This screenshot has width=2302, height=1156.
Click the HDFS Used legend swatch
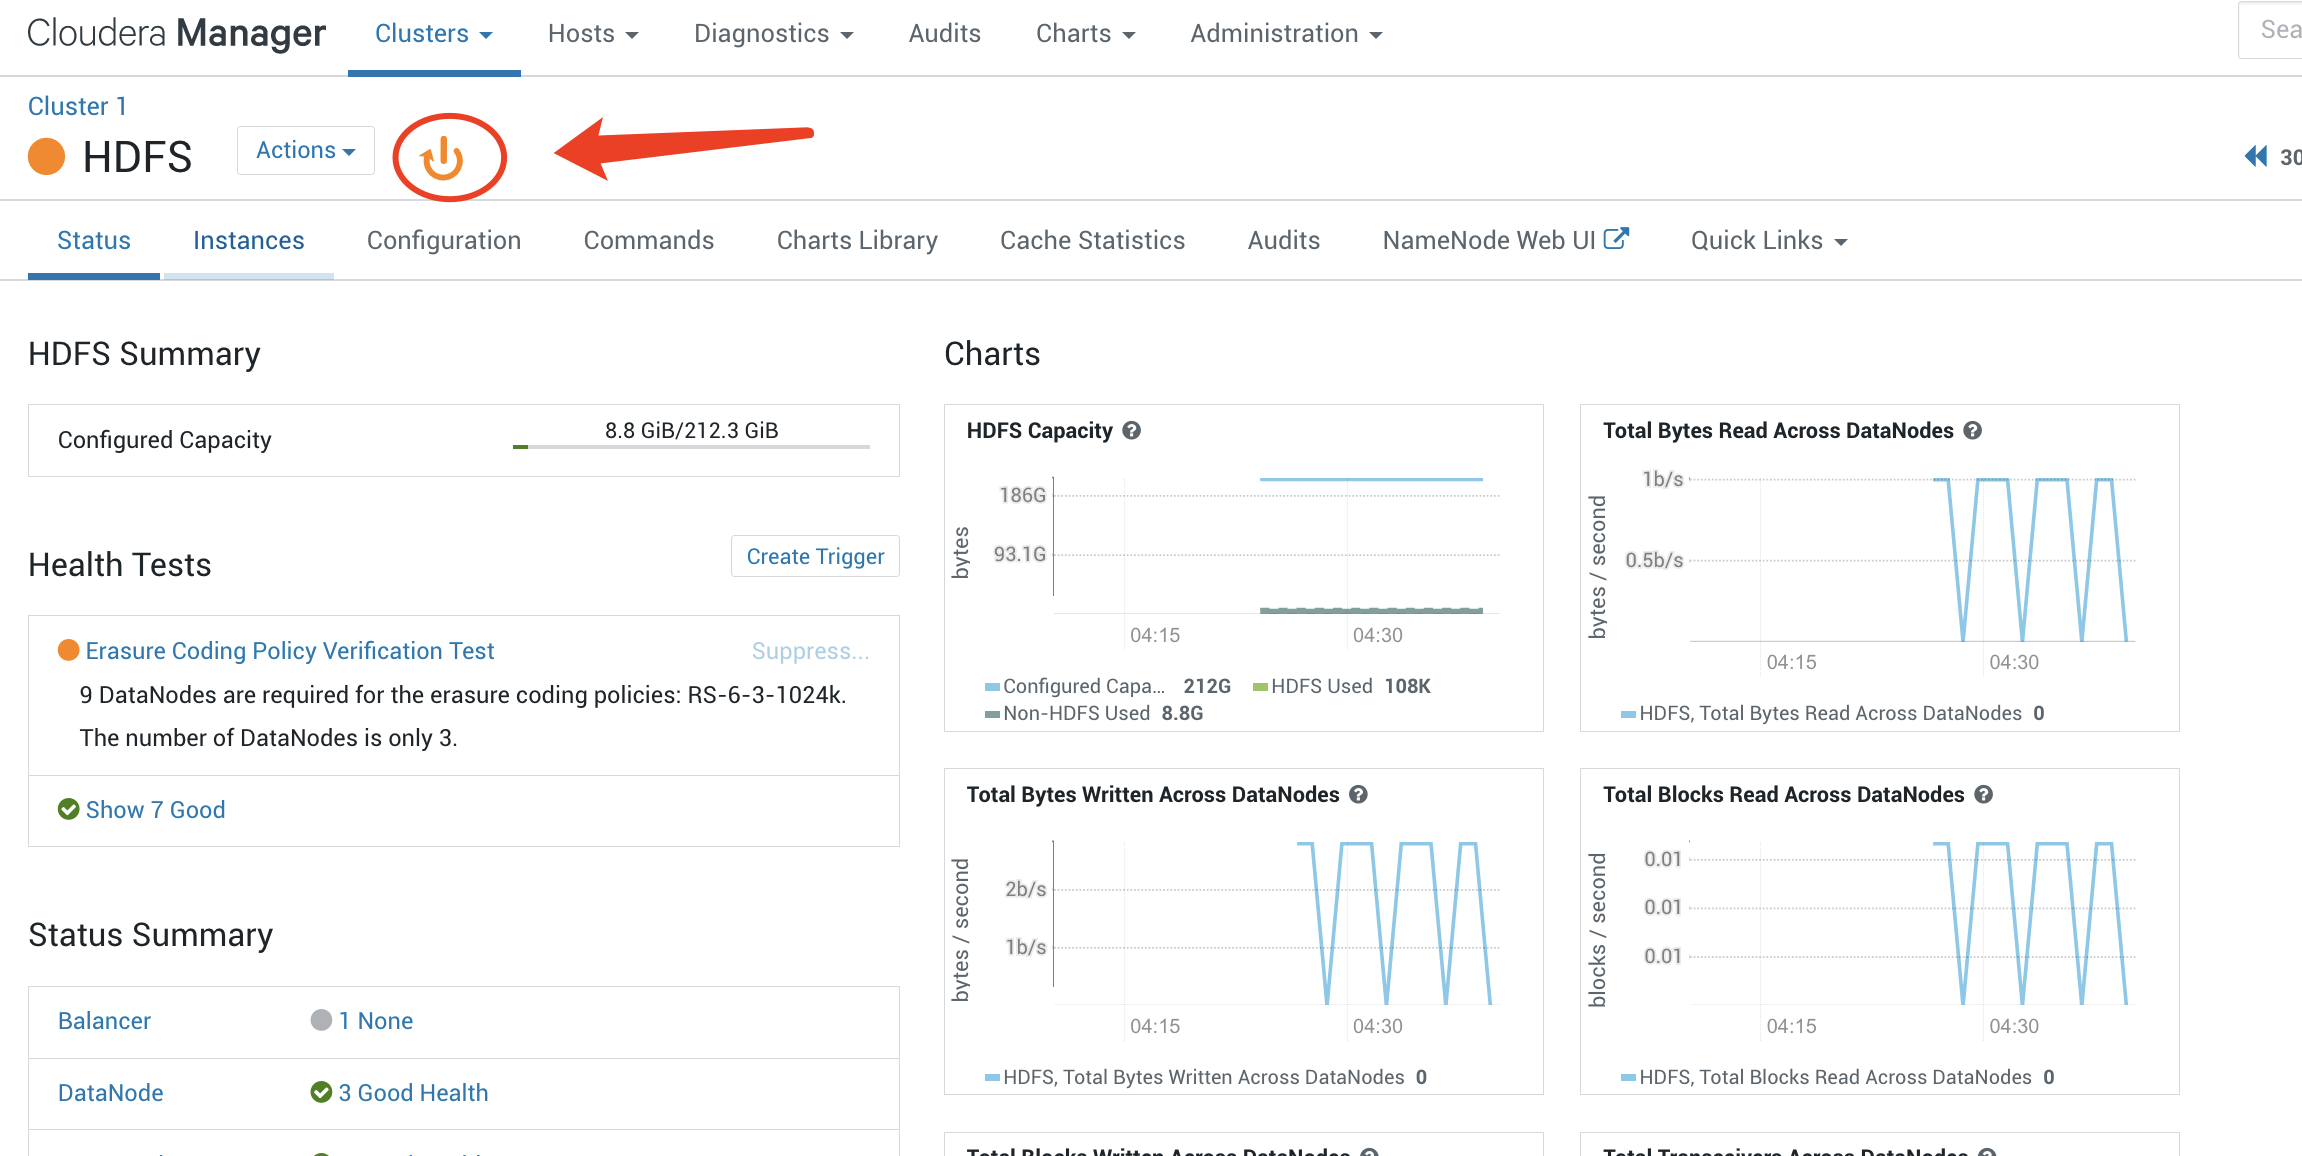[x=1260, y=686]
